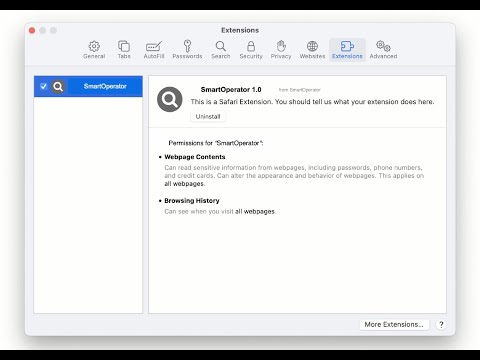
Task: Open the Privacy preferences pane
Action: [281, 50]
